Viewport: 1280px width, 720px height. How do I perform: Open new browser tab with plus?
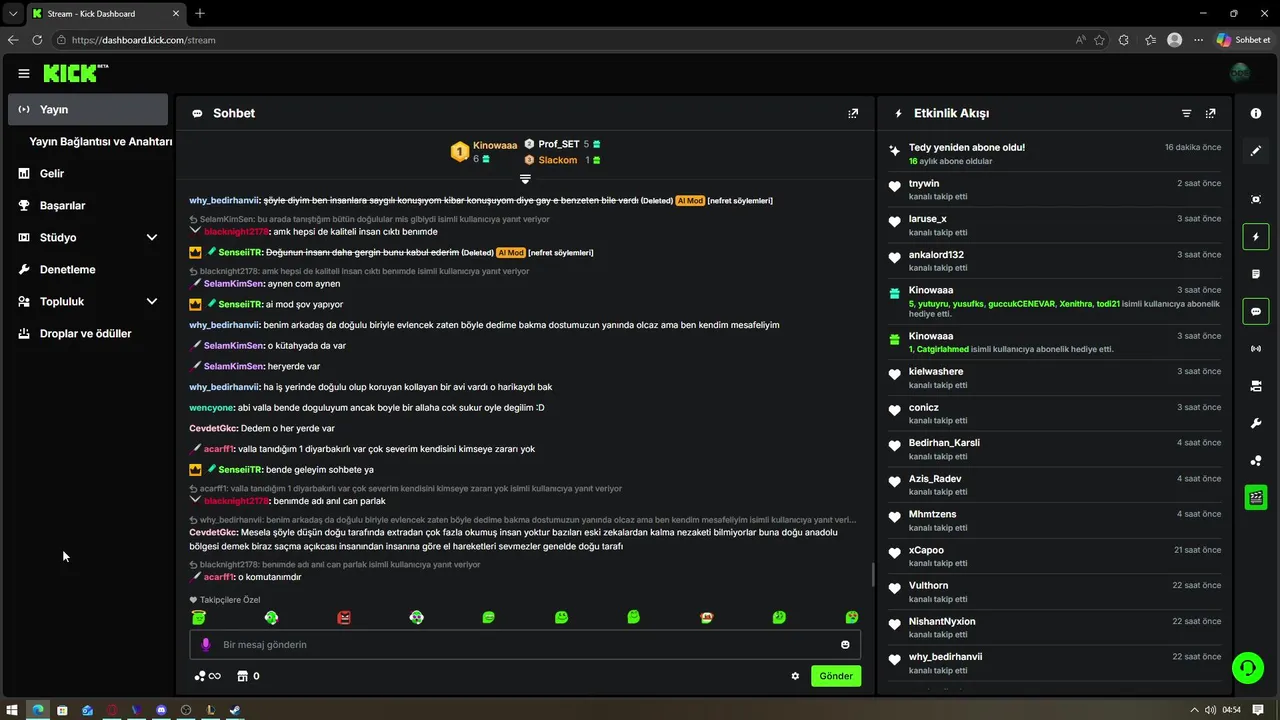200,13
